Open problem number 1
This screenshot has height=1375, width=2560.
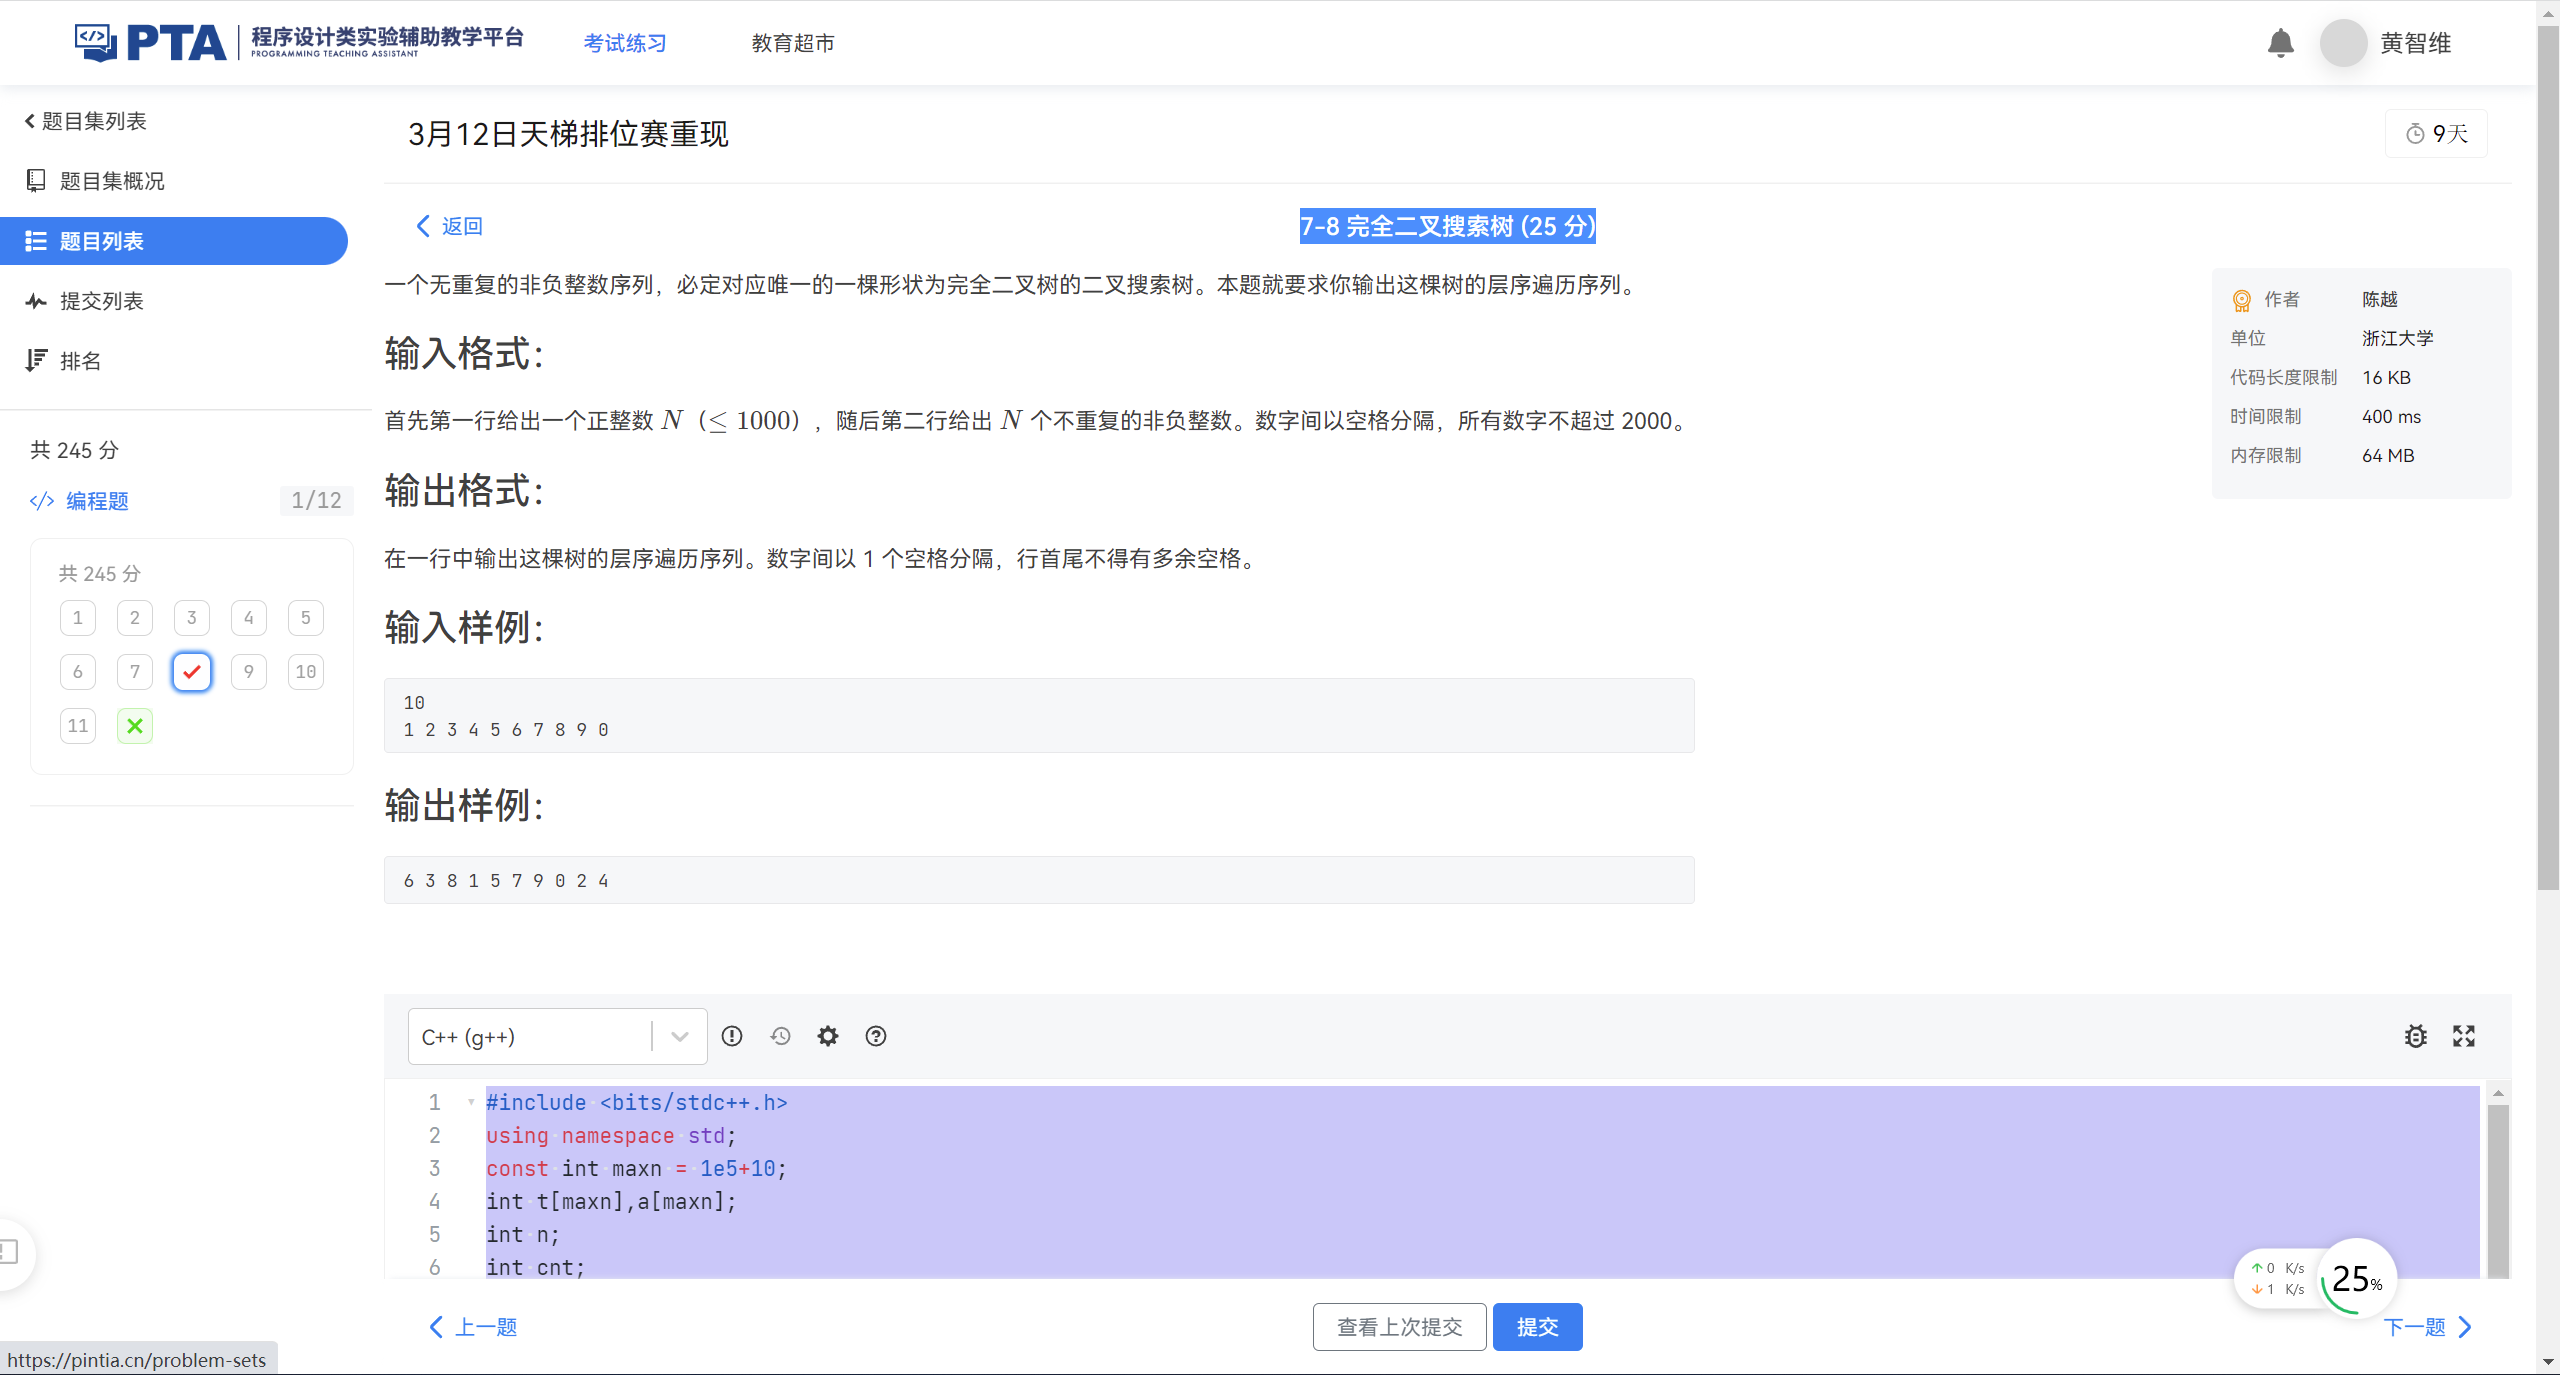(x=78, y=618)
